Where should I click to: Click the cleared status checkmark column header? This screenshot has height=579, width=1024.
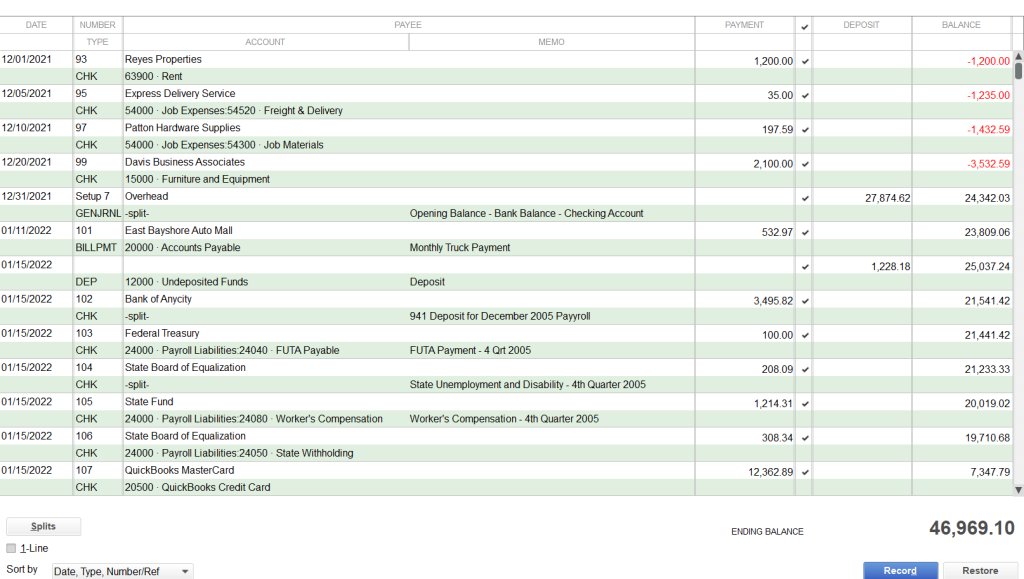(804, 25)
